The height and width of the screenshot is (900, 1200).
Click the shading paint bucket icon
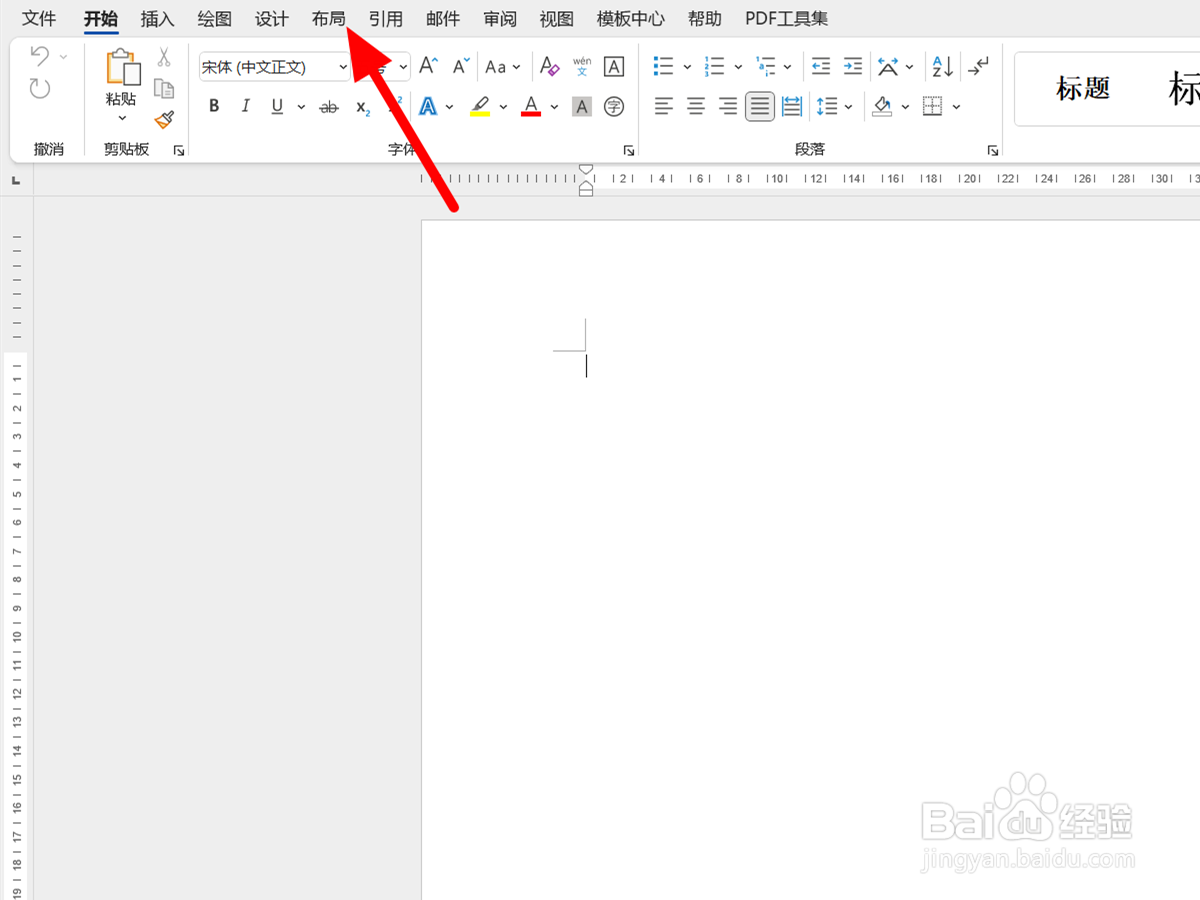[882, 106]
